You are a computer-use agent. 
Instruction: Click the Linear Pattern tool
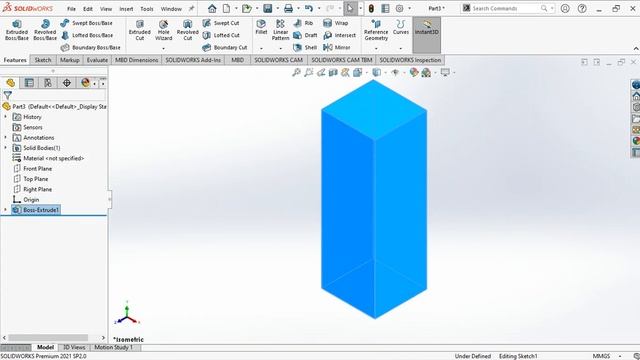[x=280, y=30]
